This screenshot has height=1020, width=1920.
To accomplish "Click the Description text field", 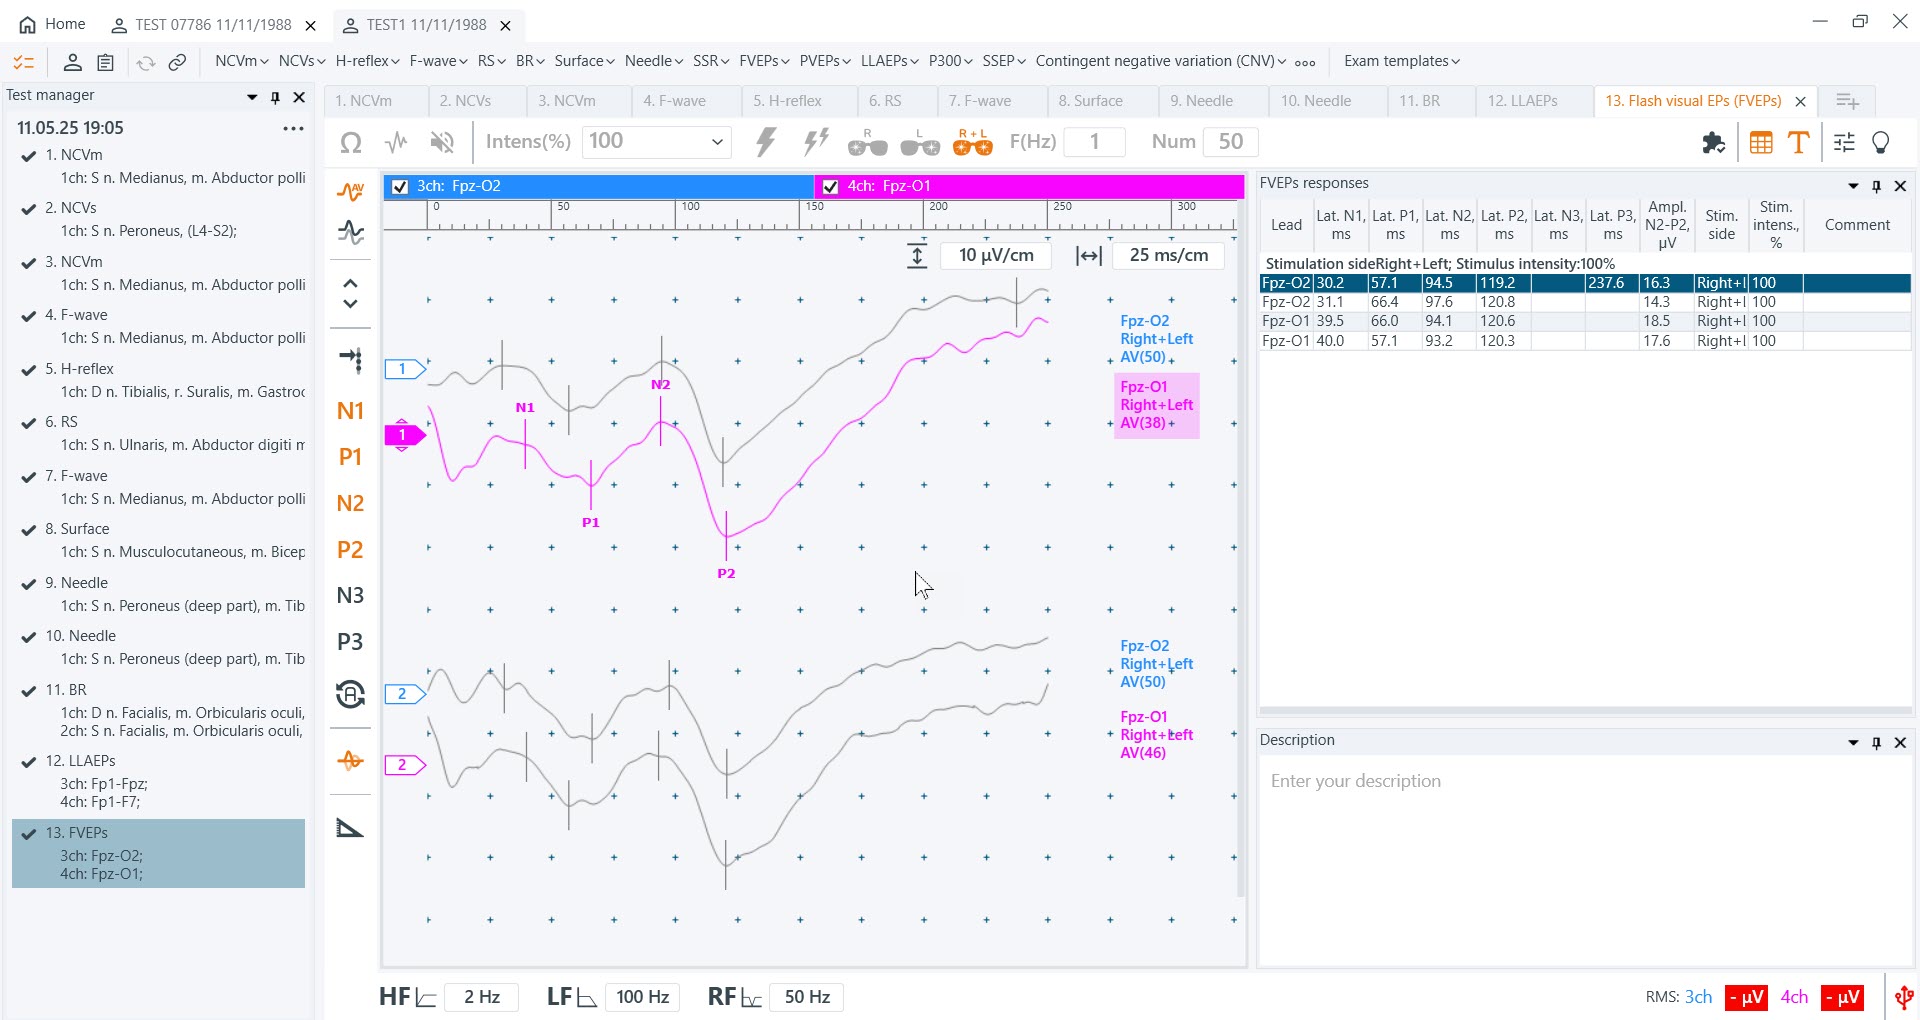I will [1584, 781].
